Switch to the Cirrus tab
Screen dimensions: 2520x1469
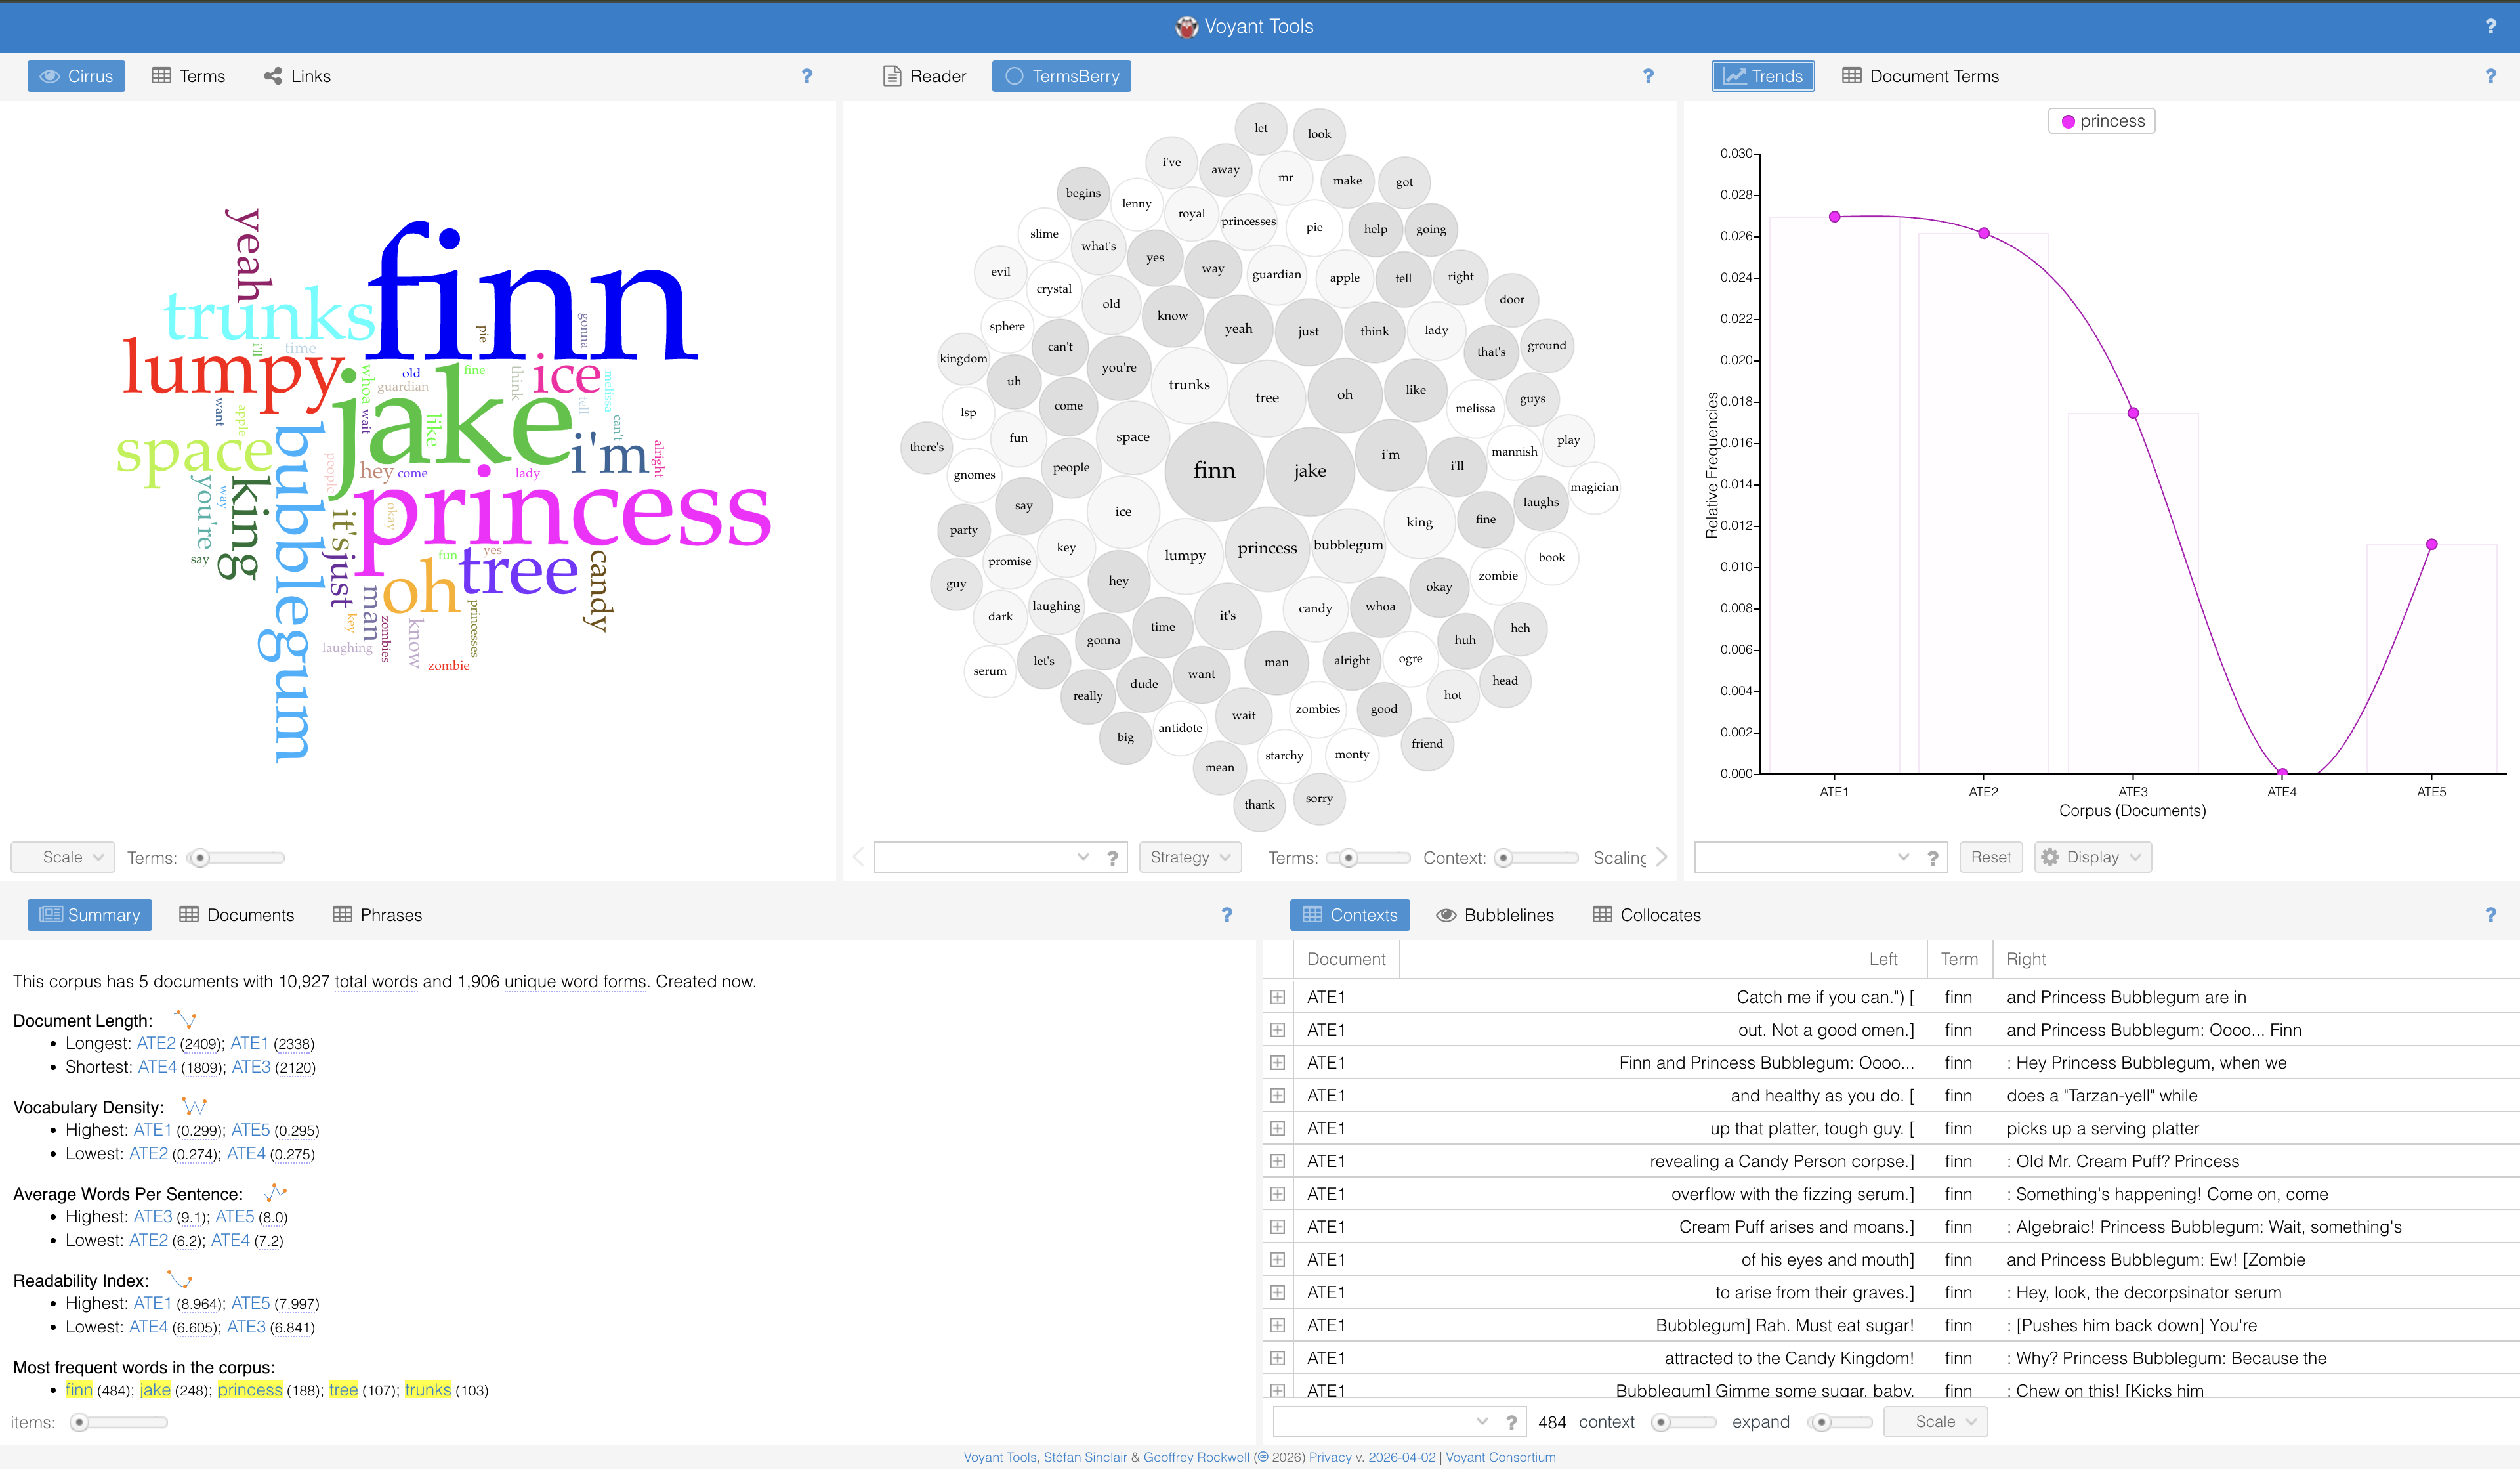pos(76,76)
